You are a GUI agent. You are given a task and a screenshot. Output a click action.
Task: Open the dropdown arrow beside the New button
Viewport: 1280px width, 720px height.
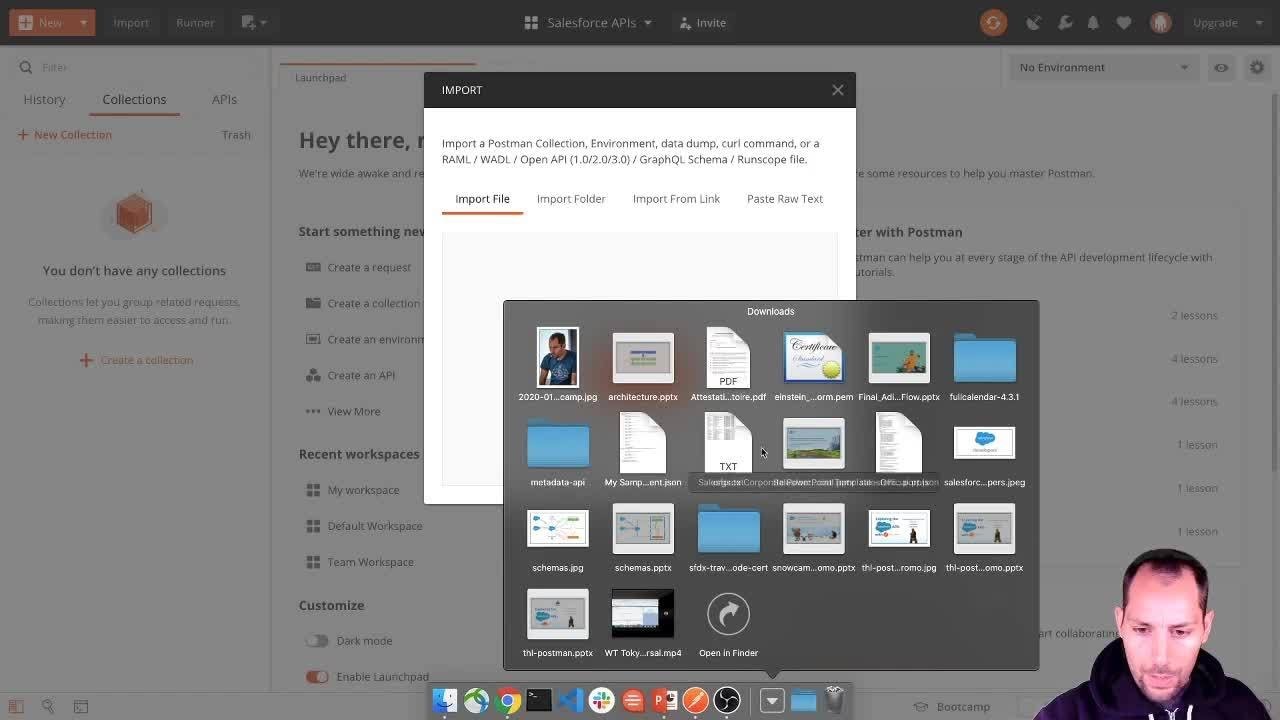[83, 22]
